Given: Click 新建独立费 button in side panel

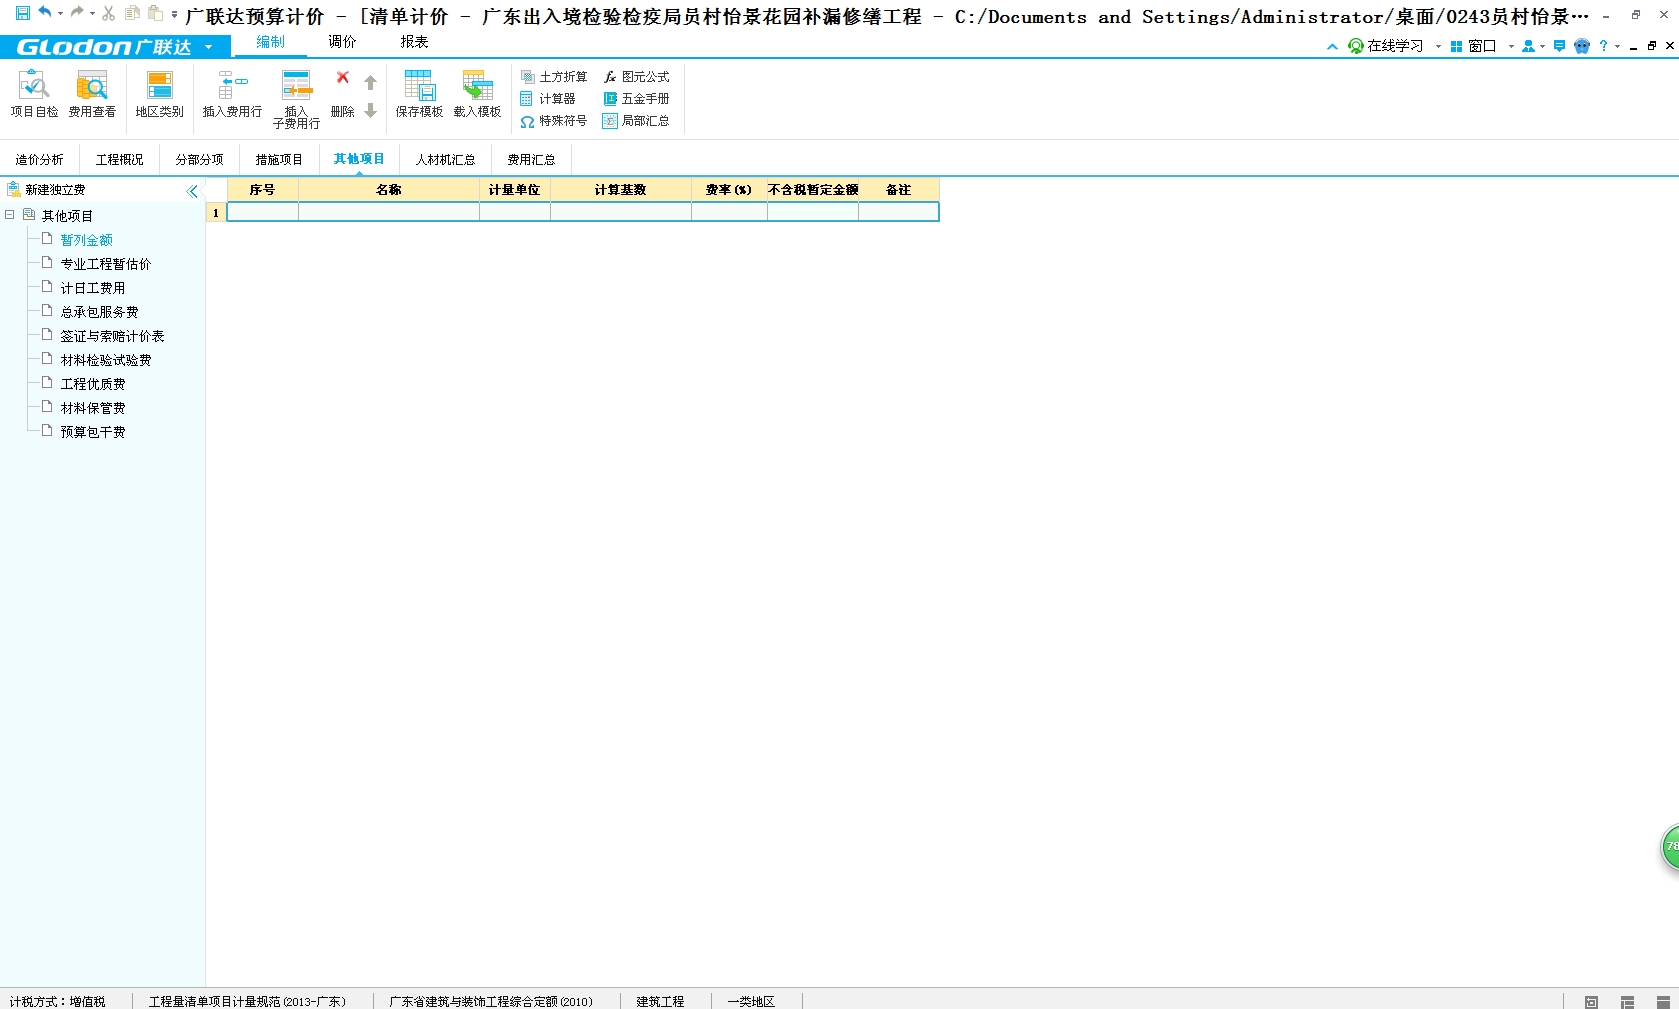Looking at the screenshot, I should point(47,190).
